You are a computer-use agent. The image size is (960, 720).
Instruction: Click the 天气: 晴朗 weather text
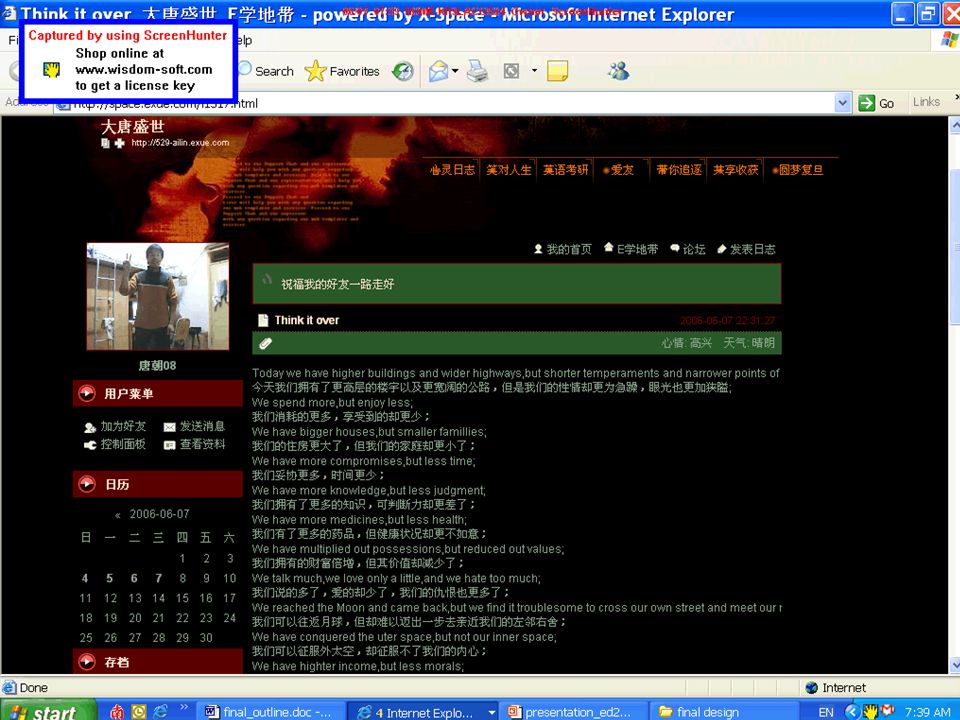click(x=748, y=343)
